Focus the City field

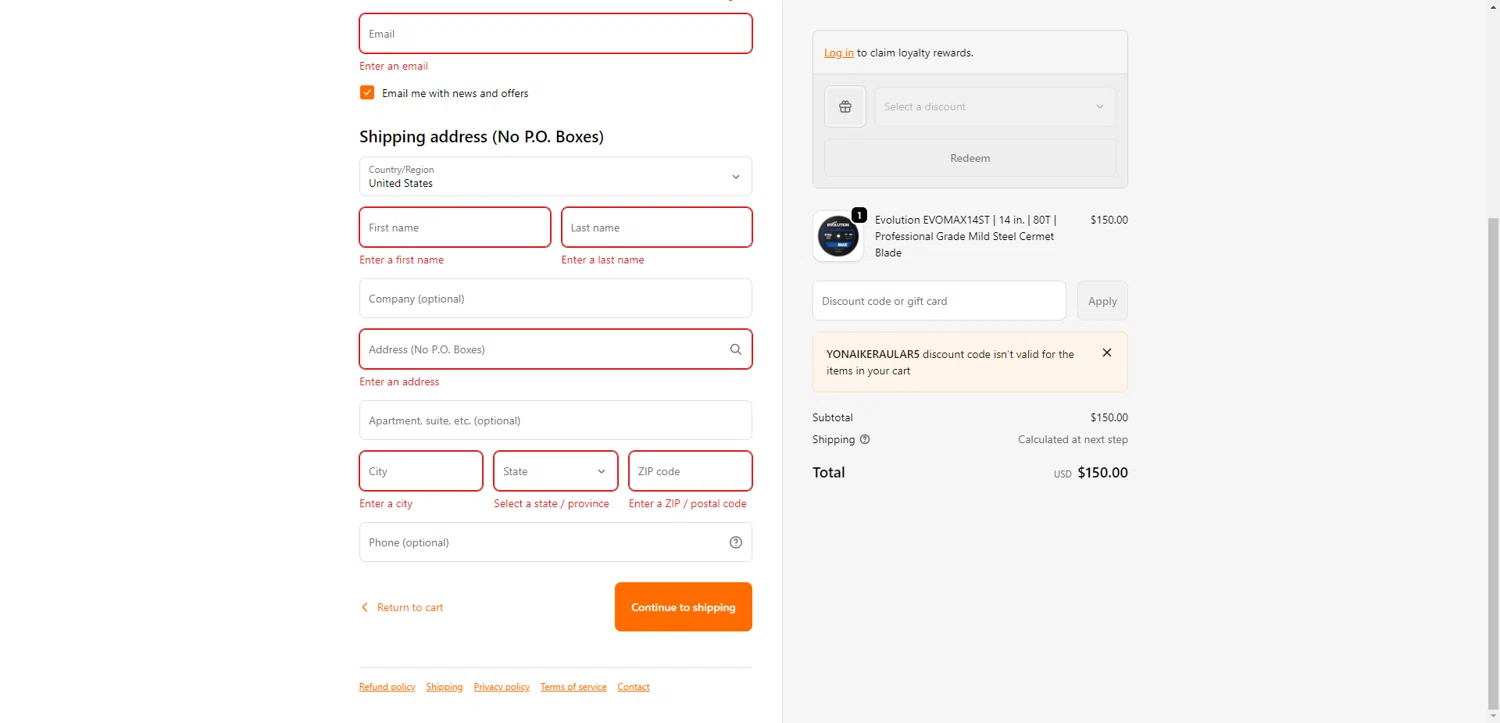(421, 471)
